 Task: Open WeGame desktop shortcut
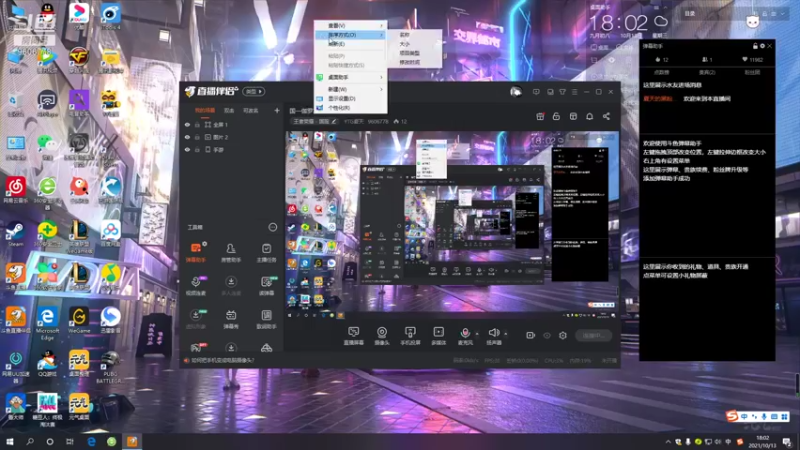coord(79,320)
